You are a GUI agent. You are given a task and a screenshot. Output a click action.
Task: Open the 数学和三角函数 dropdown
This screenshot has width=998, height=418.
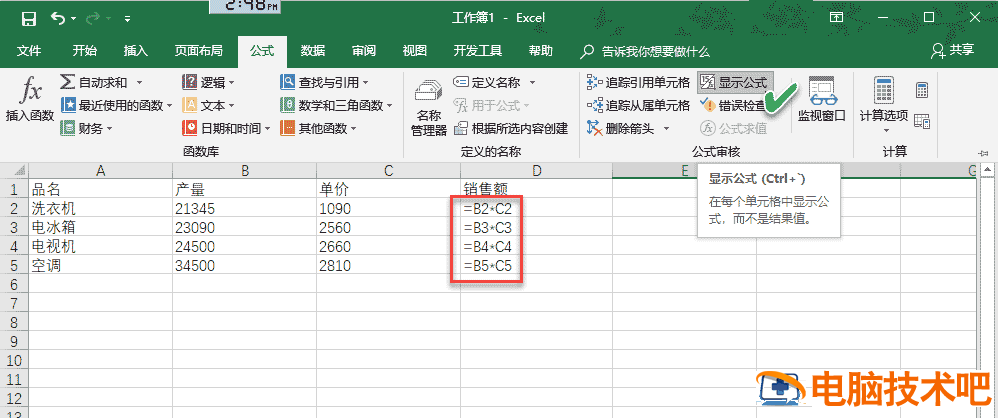click(x=337, y=105)
